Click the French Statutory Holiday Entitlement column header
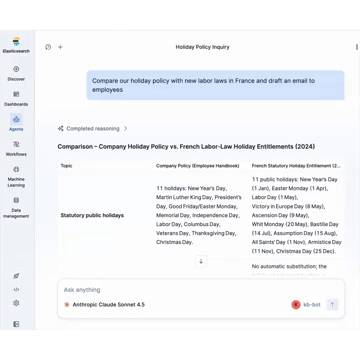Image resolution: width=360 pixels, height=360 pixels. (296, 166)
